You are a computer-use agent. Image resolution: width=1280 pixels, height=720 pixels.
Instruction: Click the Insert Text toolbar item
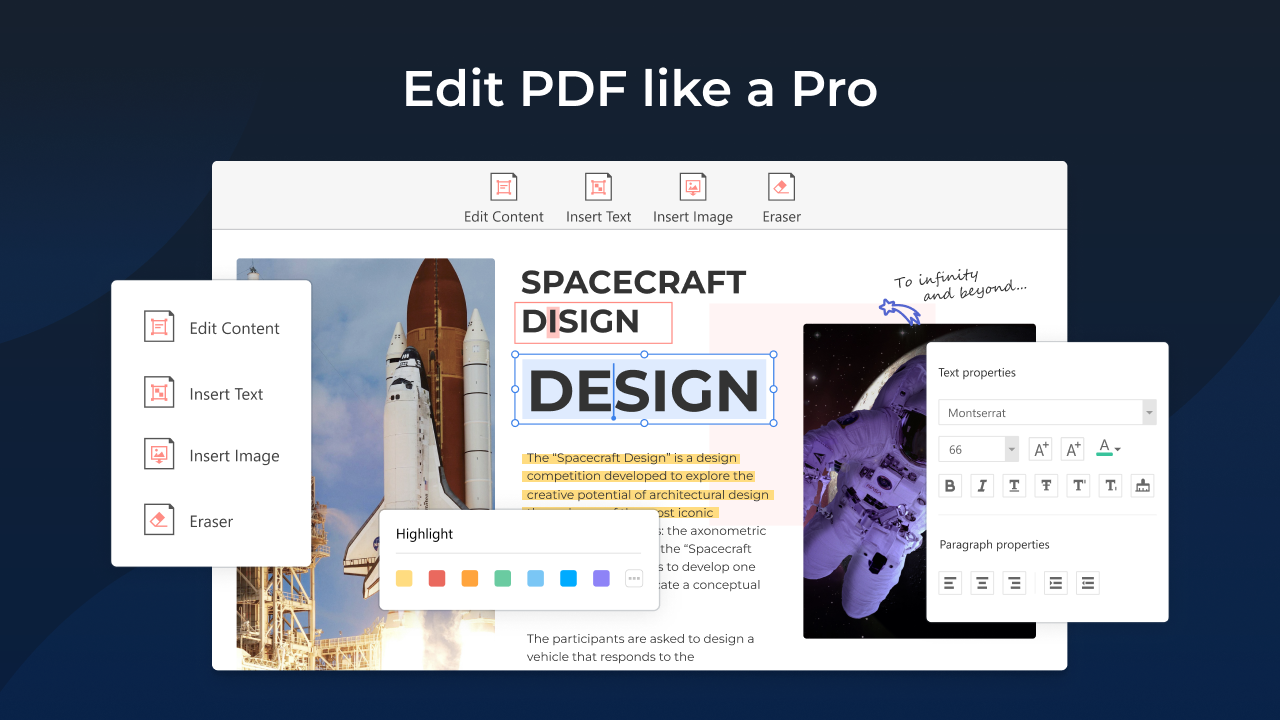coord(598,197)
